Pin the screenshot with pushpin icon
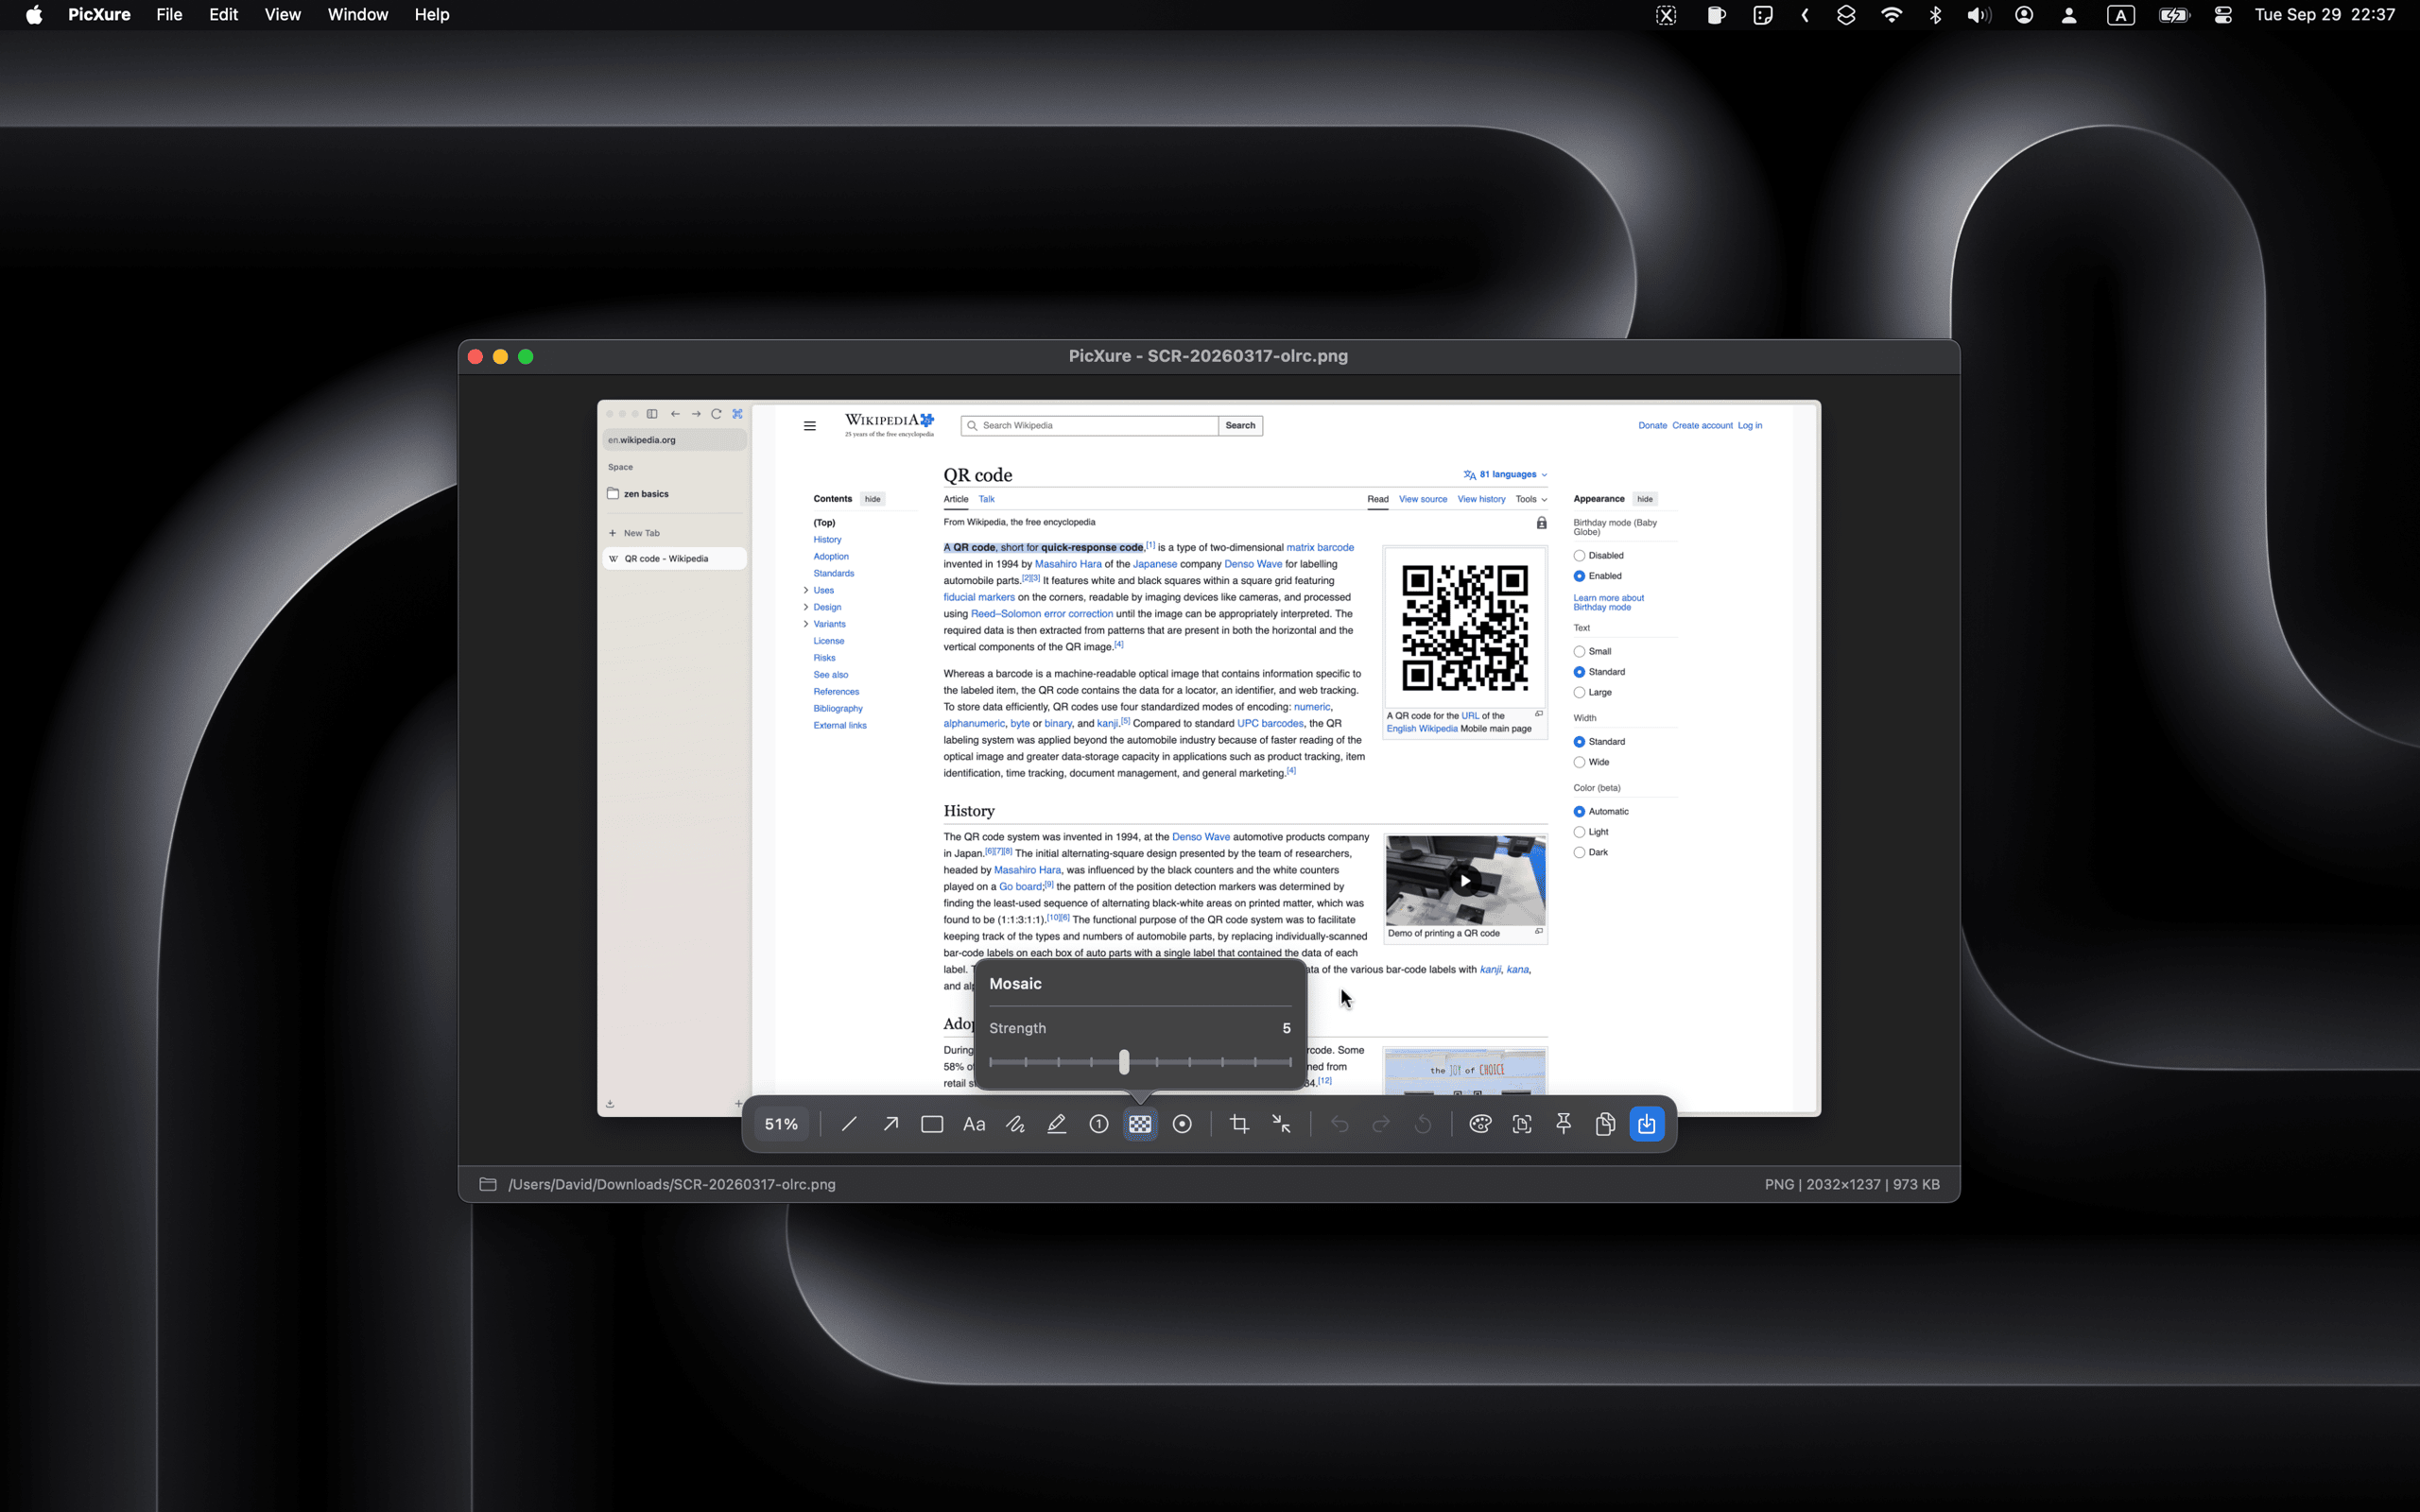 pos(1564,1124)
